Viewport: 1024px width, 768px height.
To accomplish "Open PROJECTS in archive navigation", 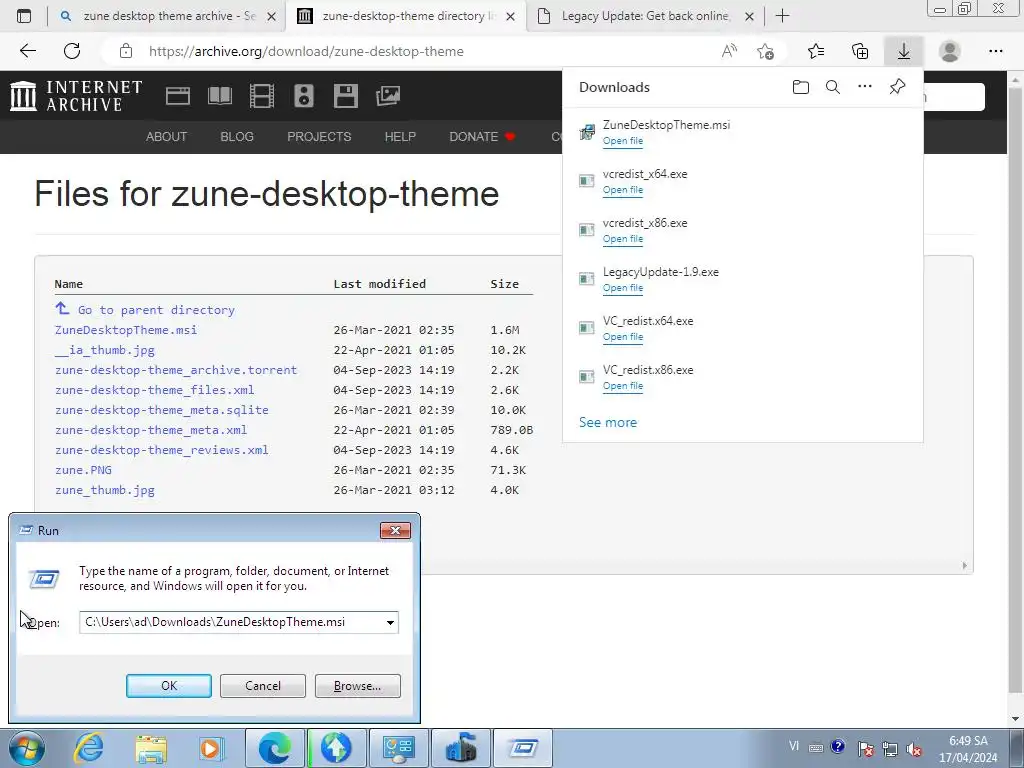I will [x=319, y=136].
